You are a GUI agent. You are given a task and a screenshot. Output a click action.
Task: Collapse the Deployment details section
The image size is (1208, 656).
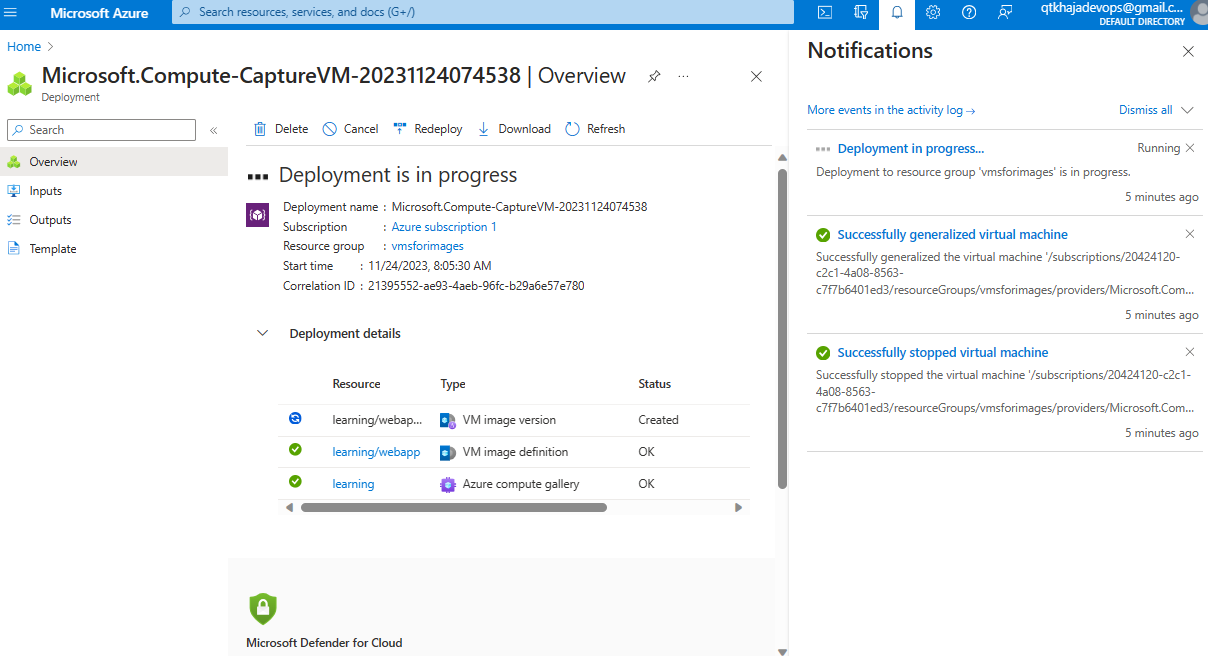coord(262,332)
